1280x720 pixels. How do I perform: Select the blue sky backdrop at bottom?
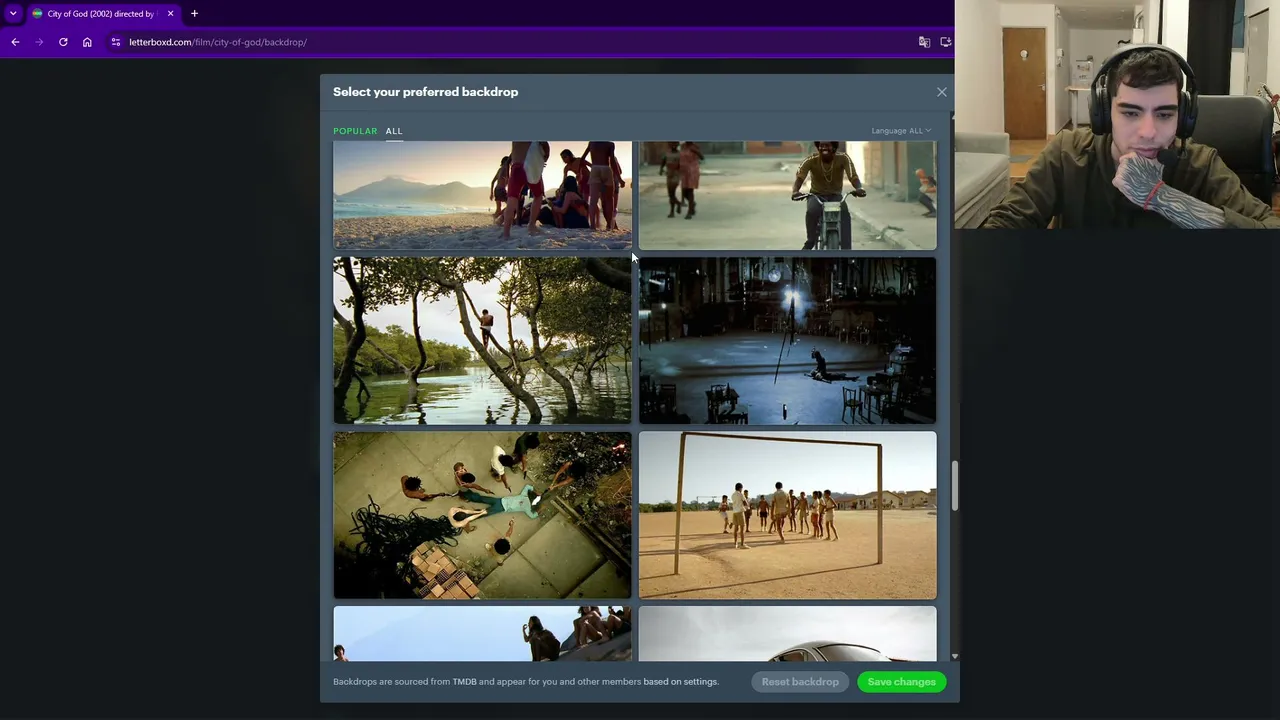tap(482, 634)
